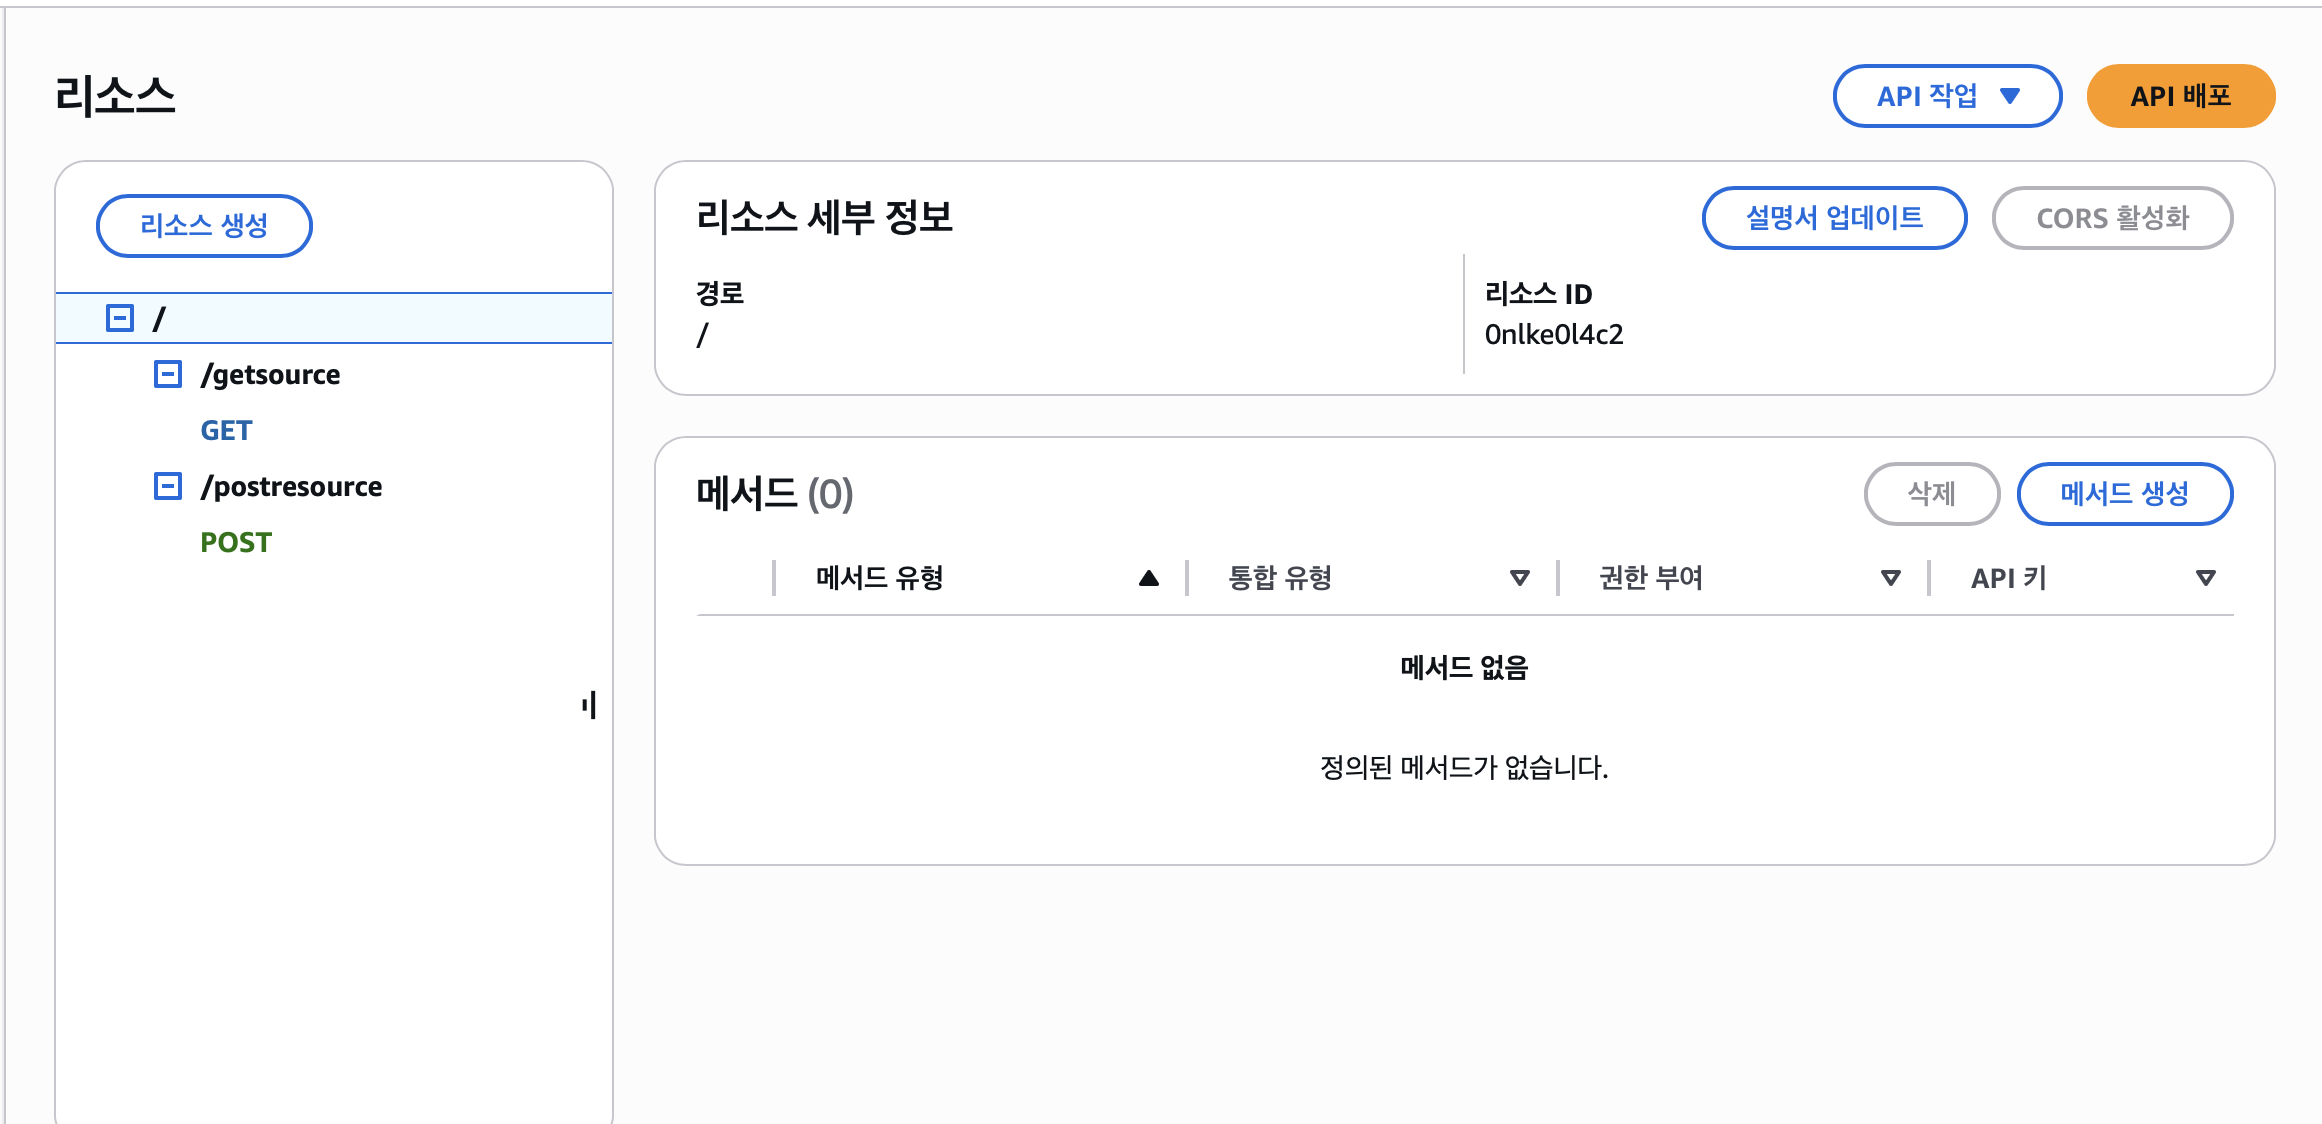Click the 삭제 button in methods panel
This screenshot has width=2322, height=1124.
(x=1931, y=494)
